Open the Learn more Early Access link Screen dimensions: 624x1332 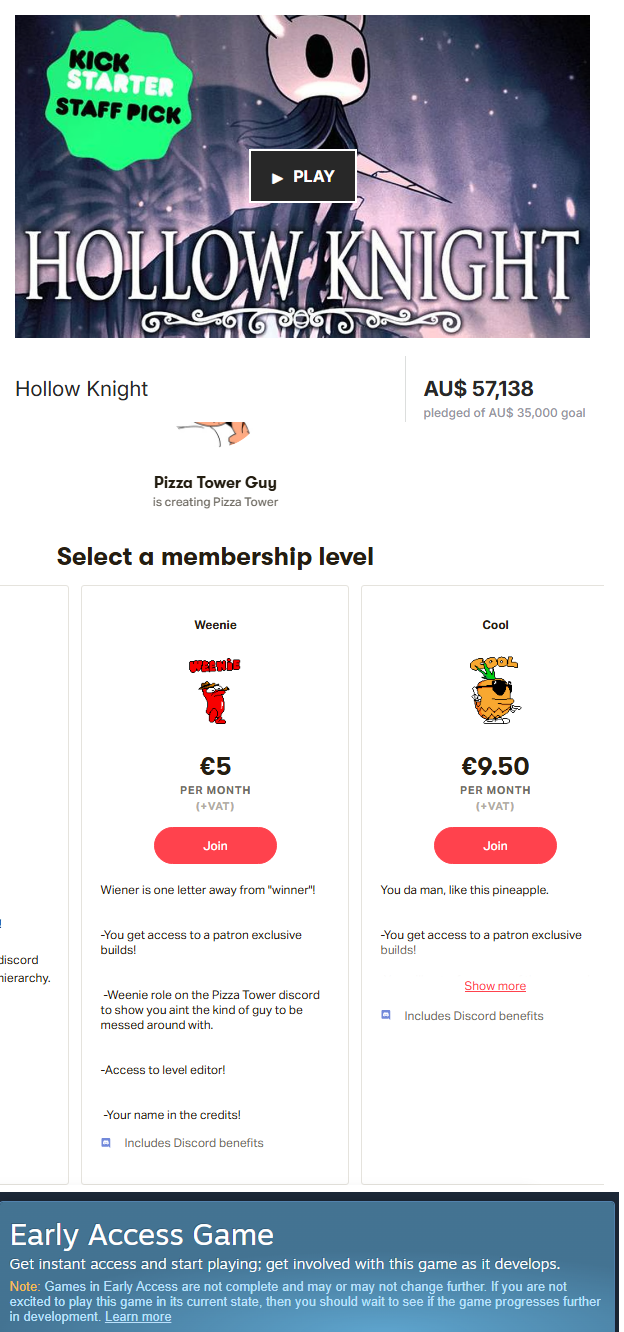coord(138,1317)
